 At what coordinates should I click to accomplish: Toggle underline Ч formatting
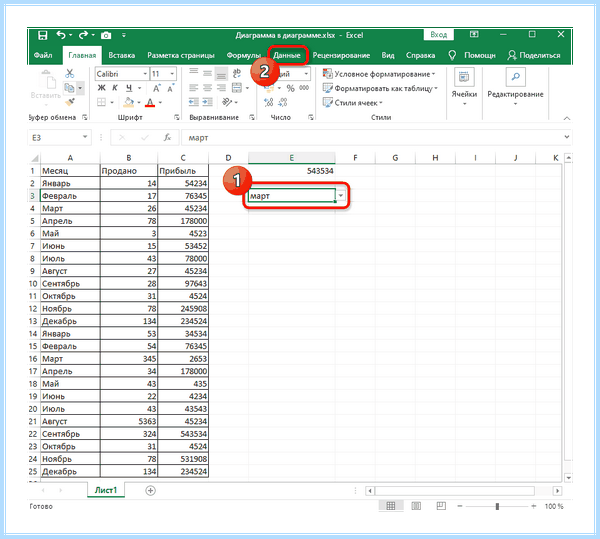(x=129, y=88)
